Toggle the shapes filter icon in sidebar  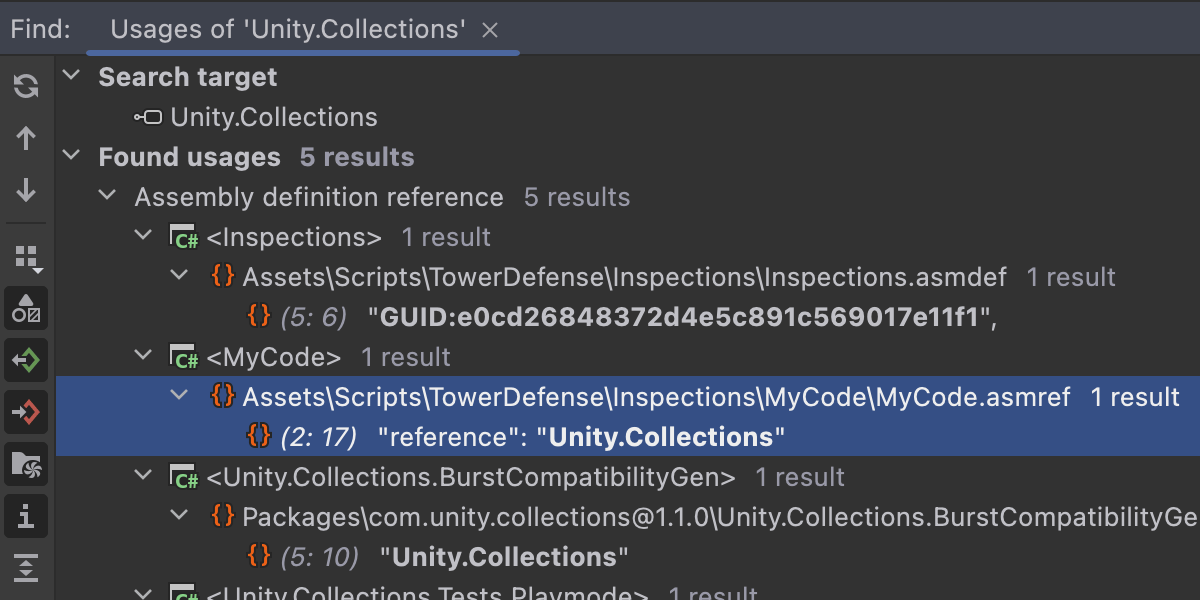coord(27,309)
